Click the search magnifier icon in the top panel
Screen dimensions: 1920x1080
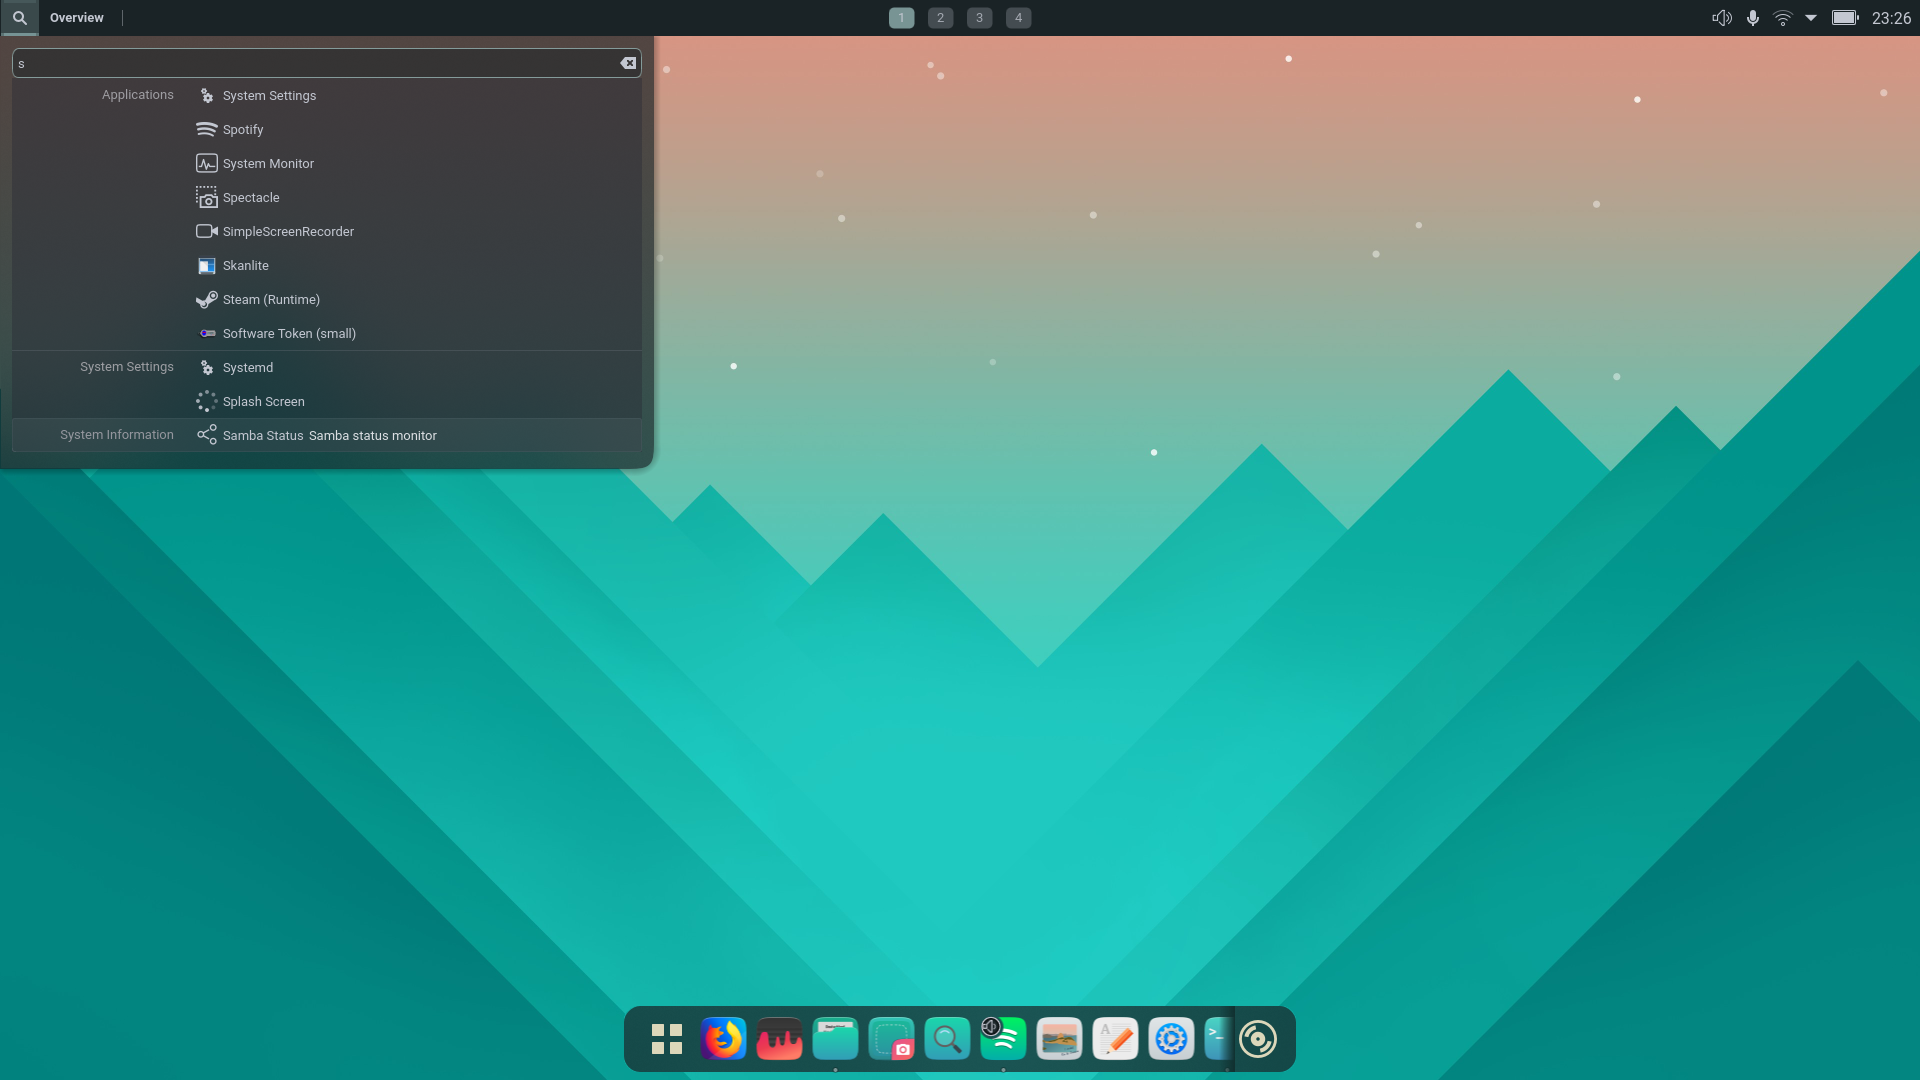(x=19, y=17)
